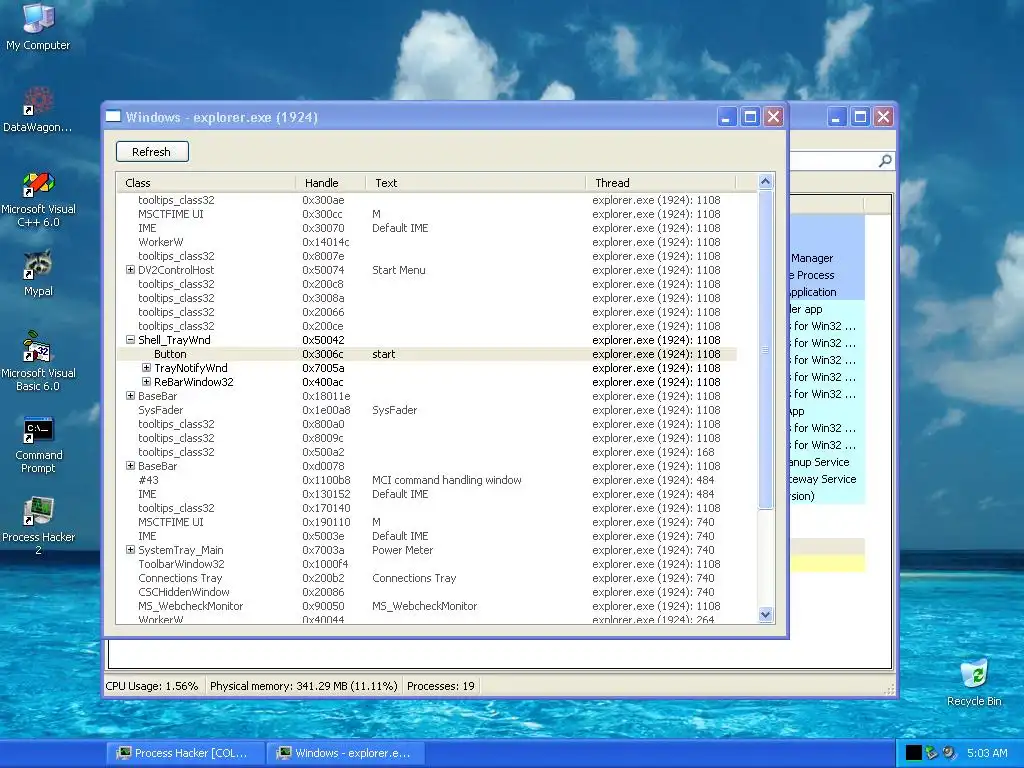Image resolution: width=1024 pixels, height=768 pixels.
Task: Expand the SystemTray_Main node
Action: tap(130, 550)
